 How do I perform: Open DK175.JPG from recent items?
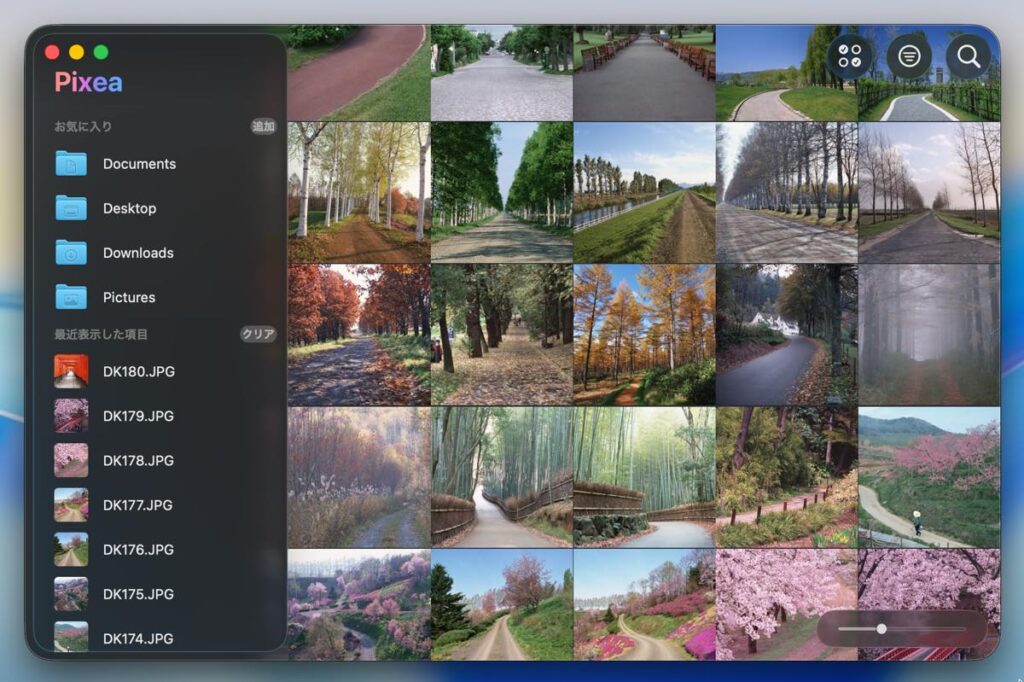point(138,594)
